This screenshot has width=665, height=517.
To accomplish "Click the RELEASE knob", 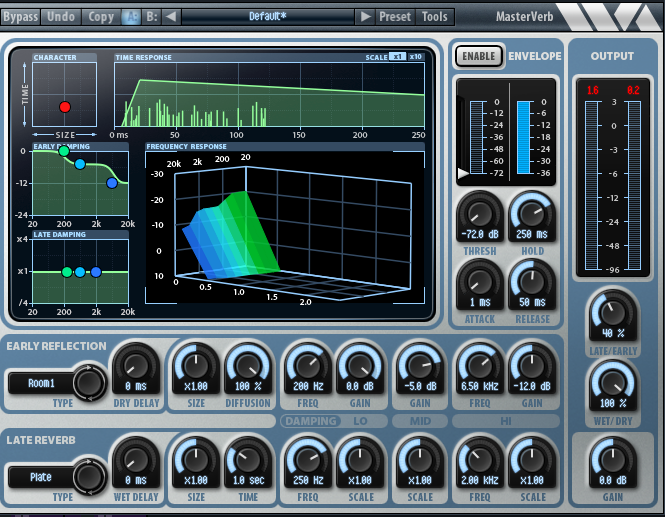I will click(x=532, y=280).
